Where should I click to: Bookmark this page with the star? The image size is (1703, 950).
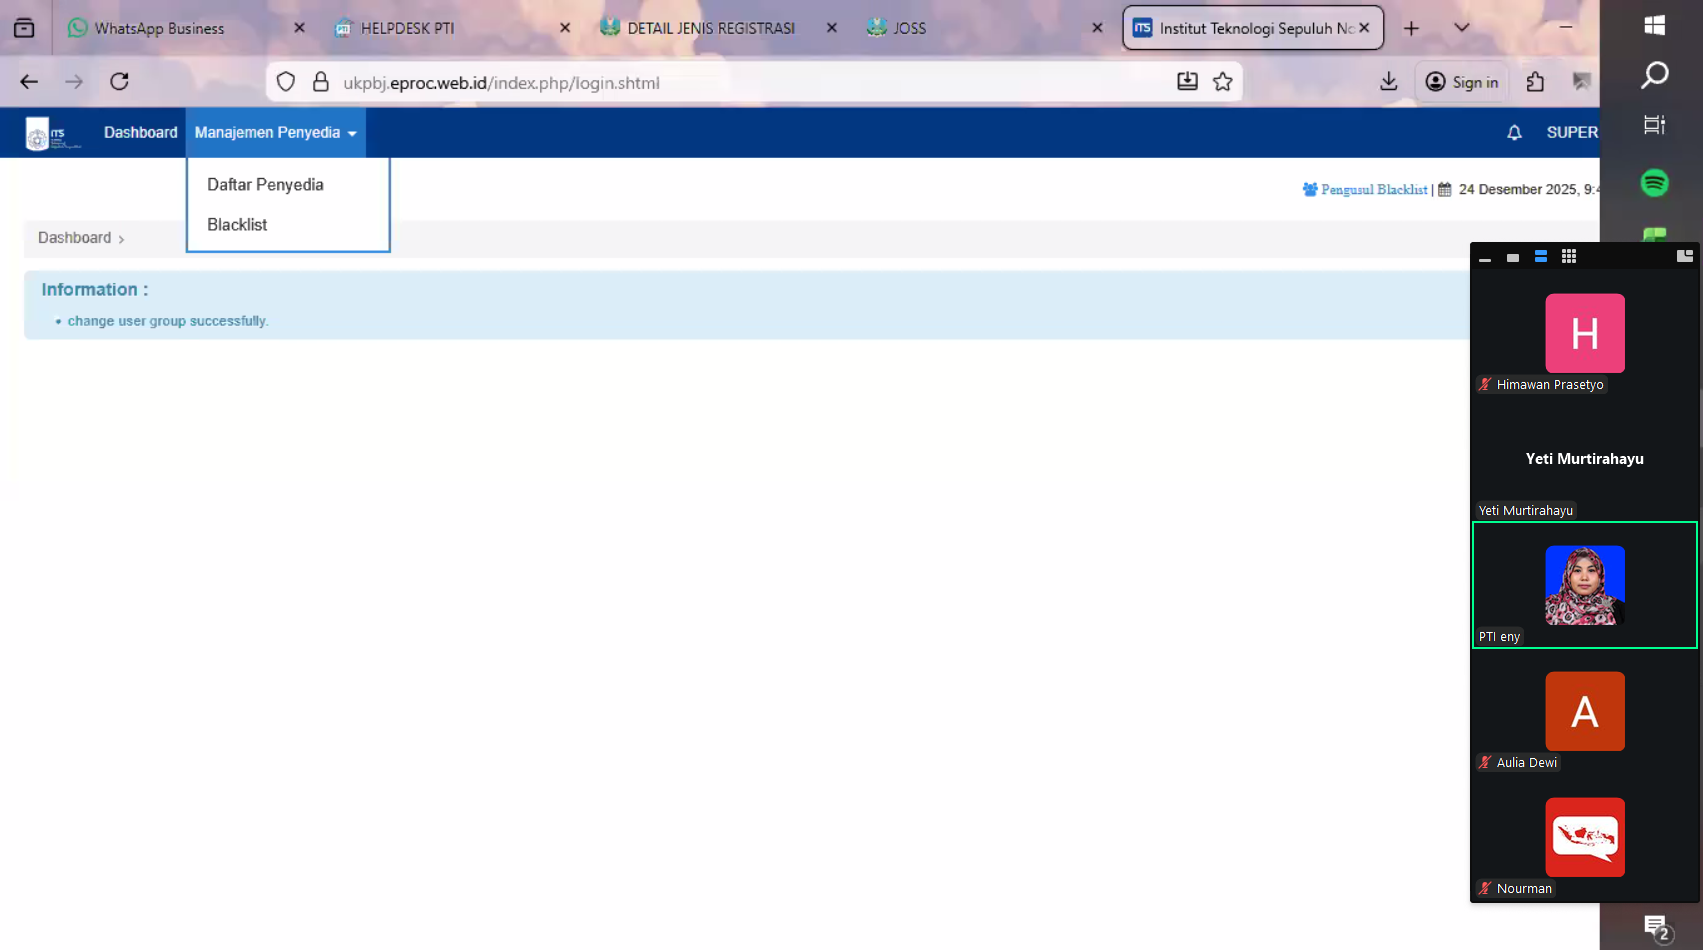(1223, 82)
